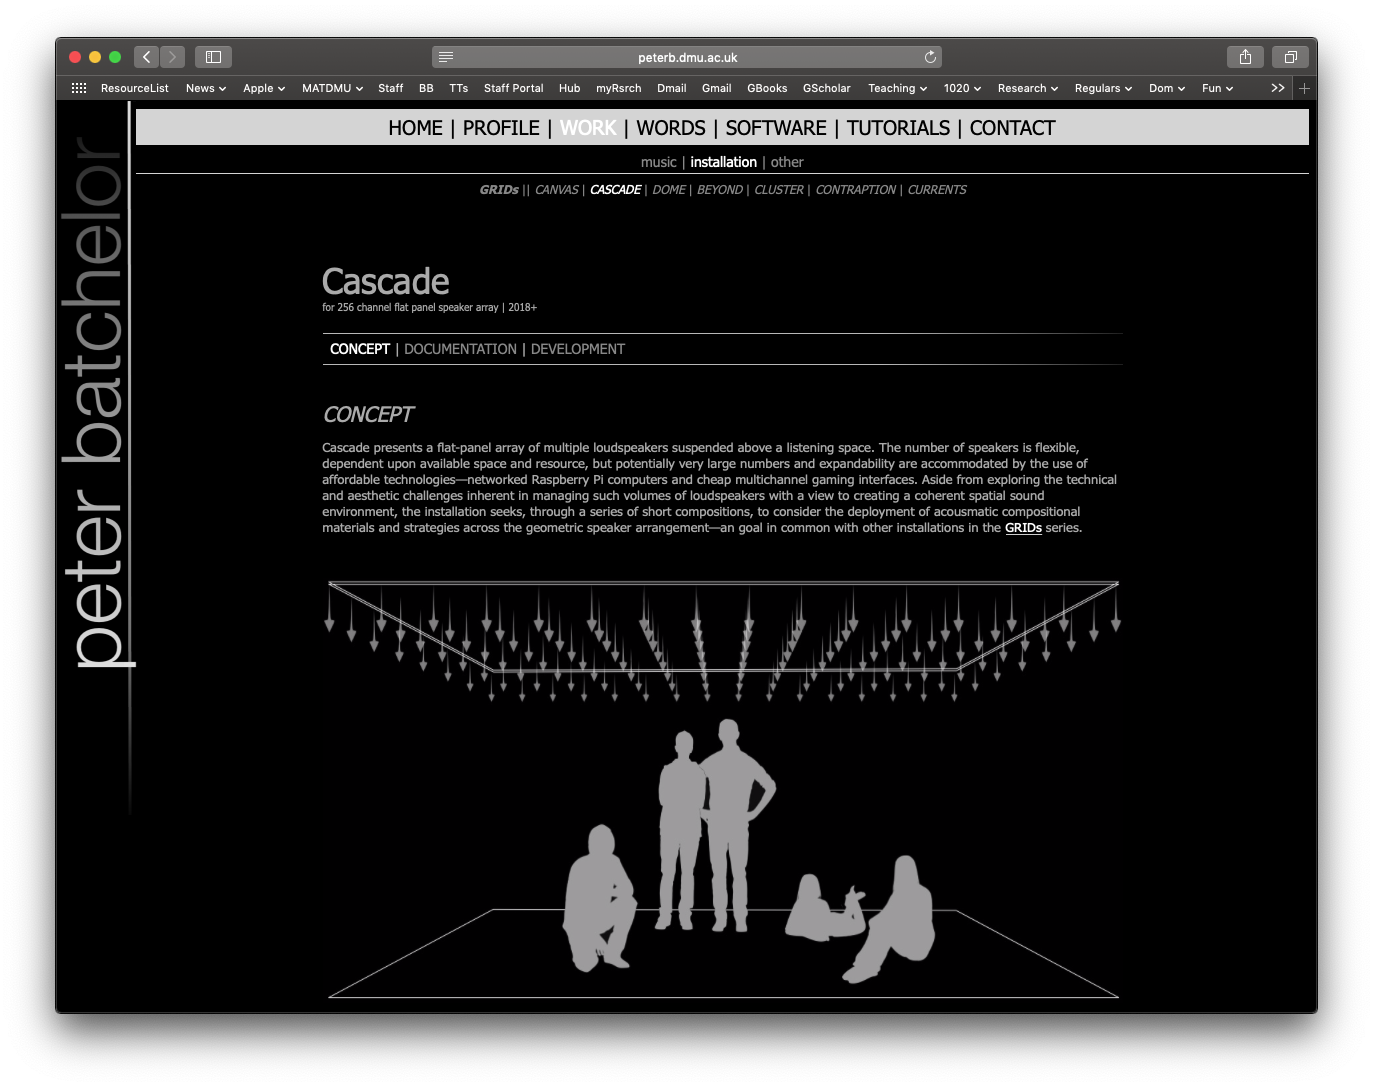Switch to the DOCUMENTATION section tab

[460, 349]
